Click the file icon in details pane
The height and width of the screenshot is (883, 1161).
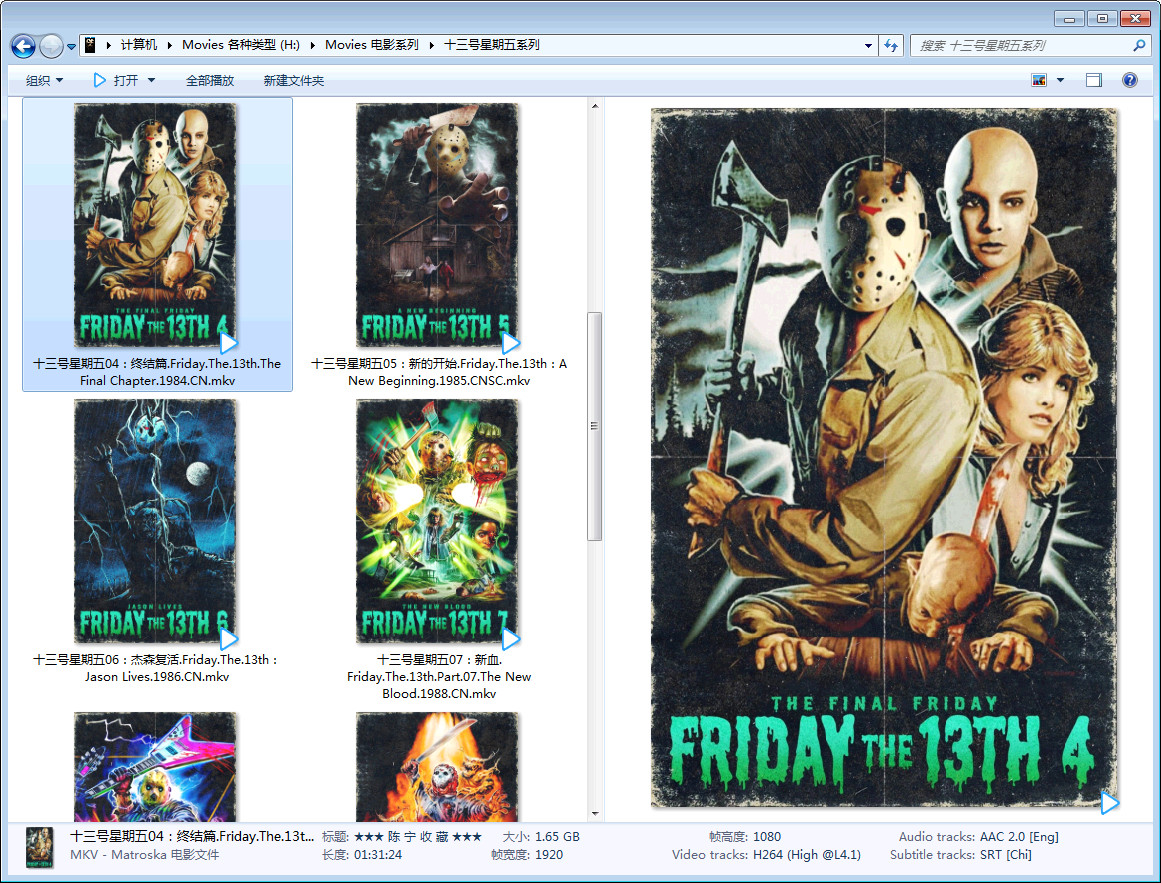pyautogui.click(x=40, y=846)
